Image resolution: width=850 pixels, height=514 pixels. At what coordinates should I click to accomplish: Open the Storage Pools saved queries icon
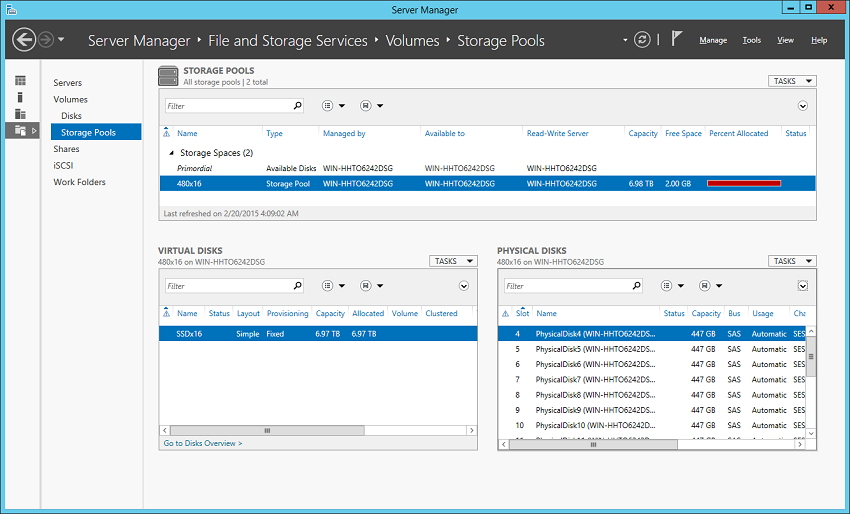tap(366, 106)
